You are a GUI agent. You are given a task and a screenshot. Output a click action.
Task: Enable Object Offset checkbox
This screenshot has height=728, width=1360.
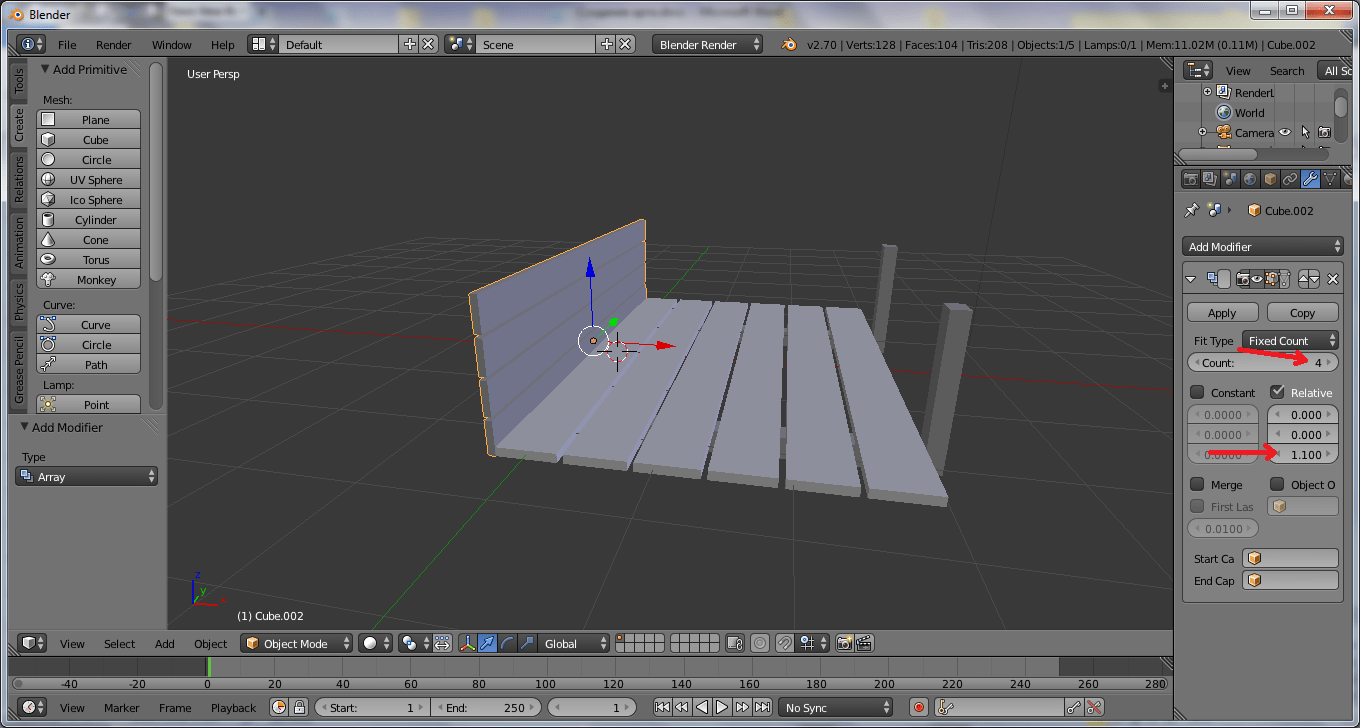pyautogui.click(x=1277, y=484)
